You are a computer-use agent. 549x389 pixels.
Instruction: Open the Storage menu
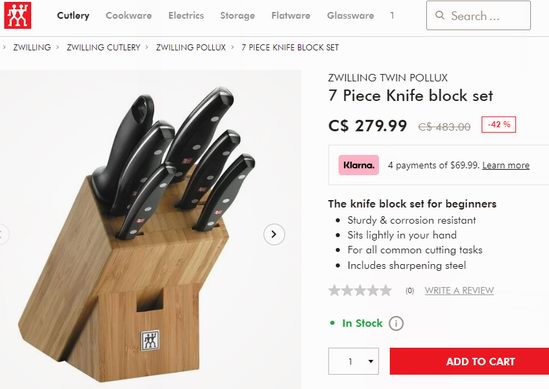click(x=237, y=15)
